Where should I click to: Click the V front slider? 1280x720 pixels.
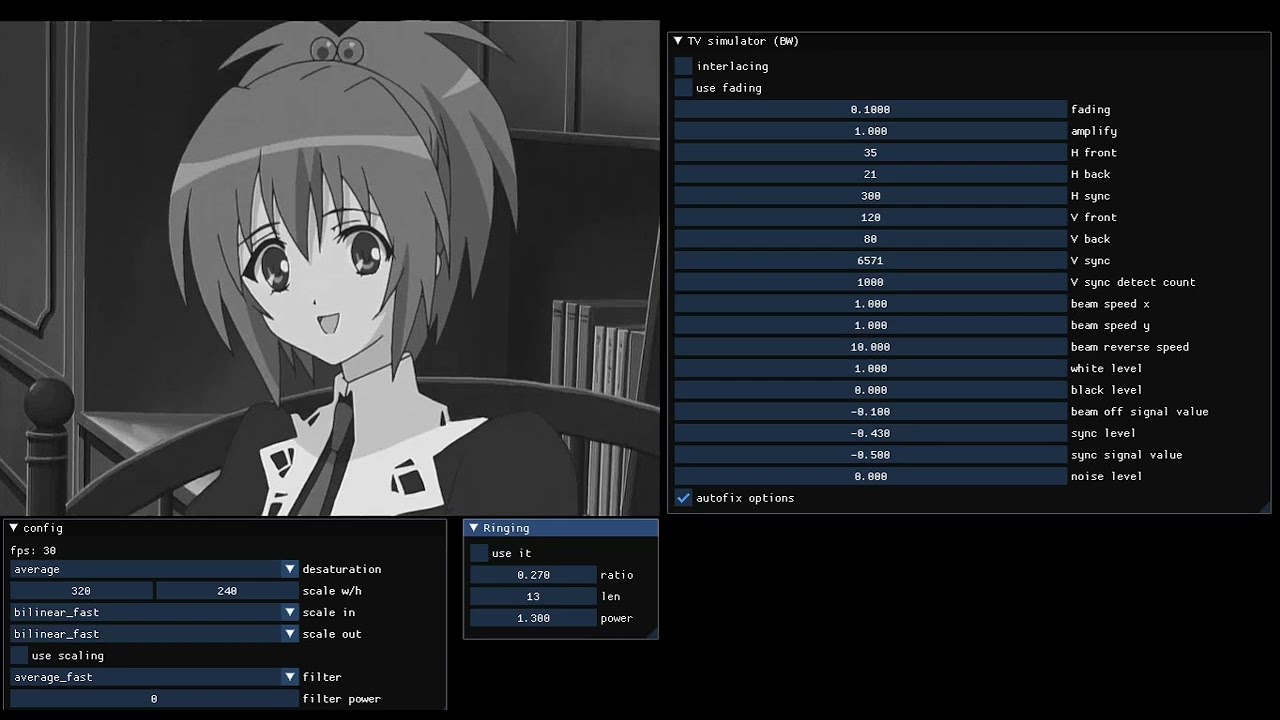(x=871, y=217)
